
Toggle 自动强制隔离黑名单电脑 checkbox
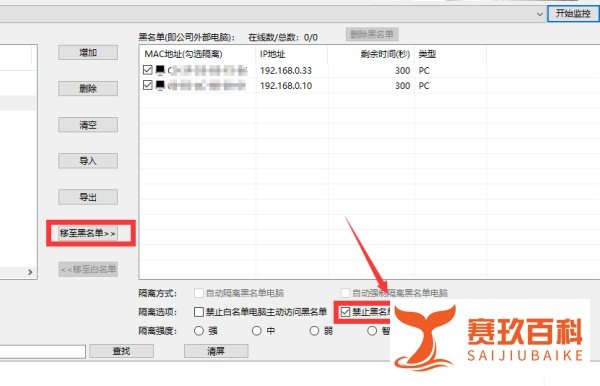[345, 293]
